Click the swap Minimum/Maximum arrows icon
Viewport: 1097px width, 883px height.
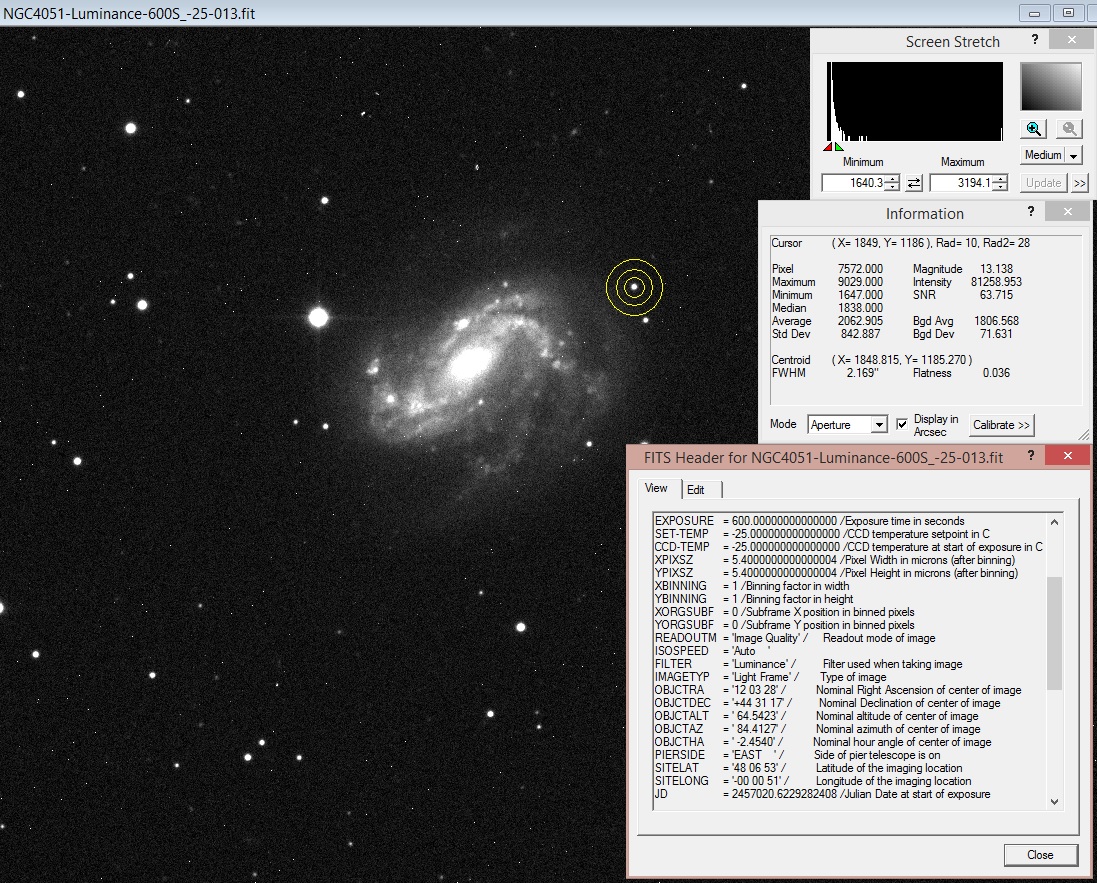point(914,182)
